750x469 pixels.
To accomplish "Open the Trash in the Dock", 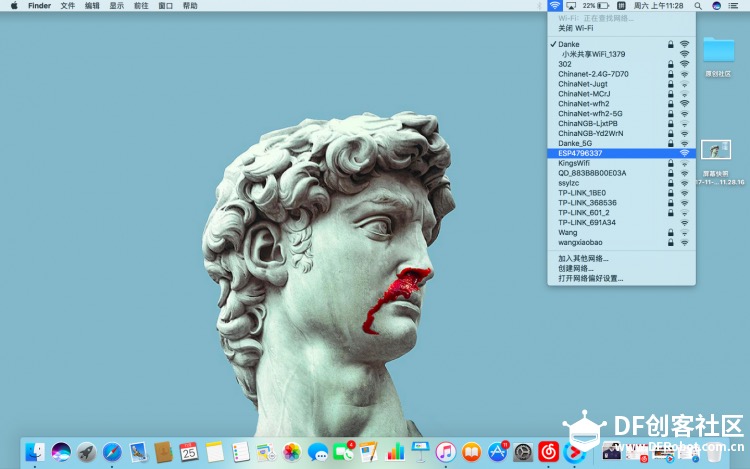I will (714, 453).
